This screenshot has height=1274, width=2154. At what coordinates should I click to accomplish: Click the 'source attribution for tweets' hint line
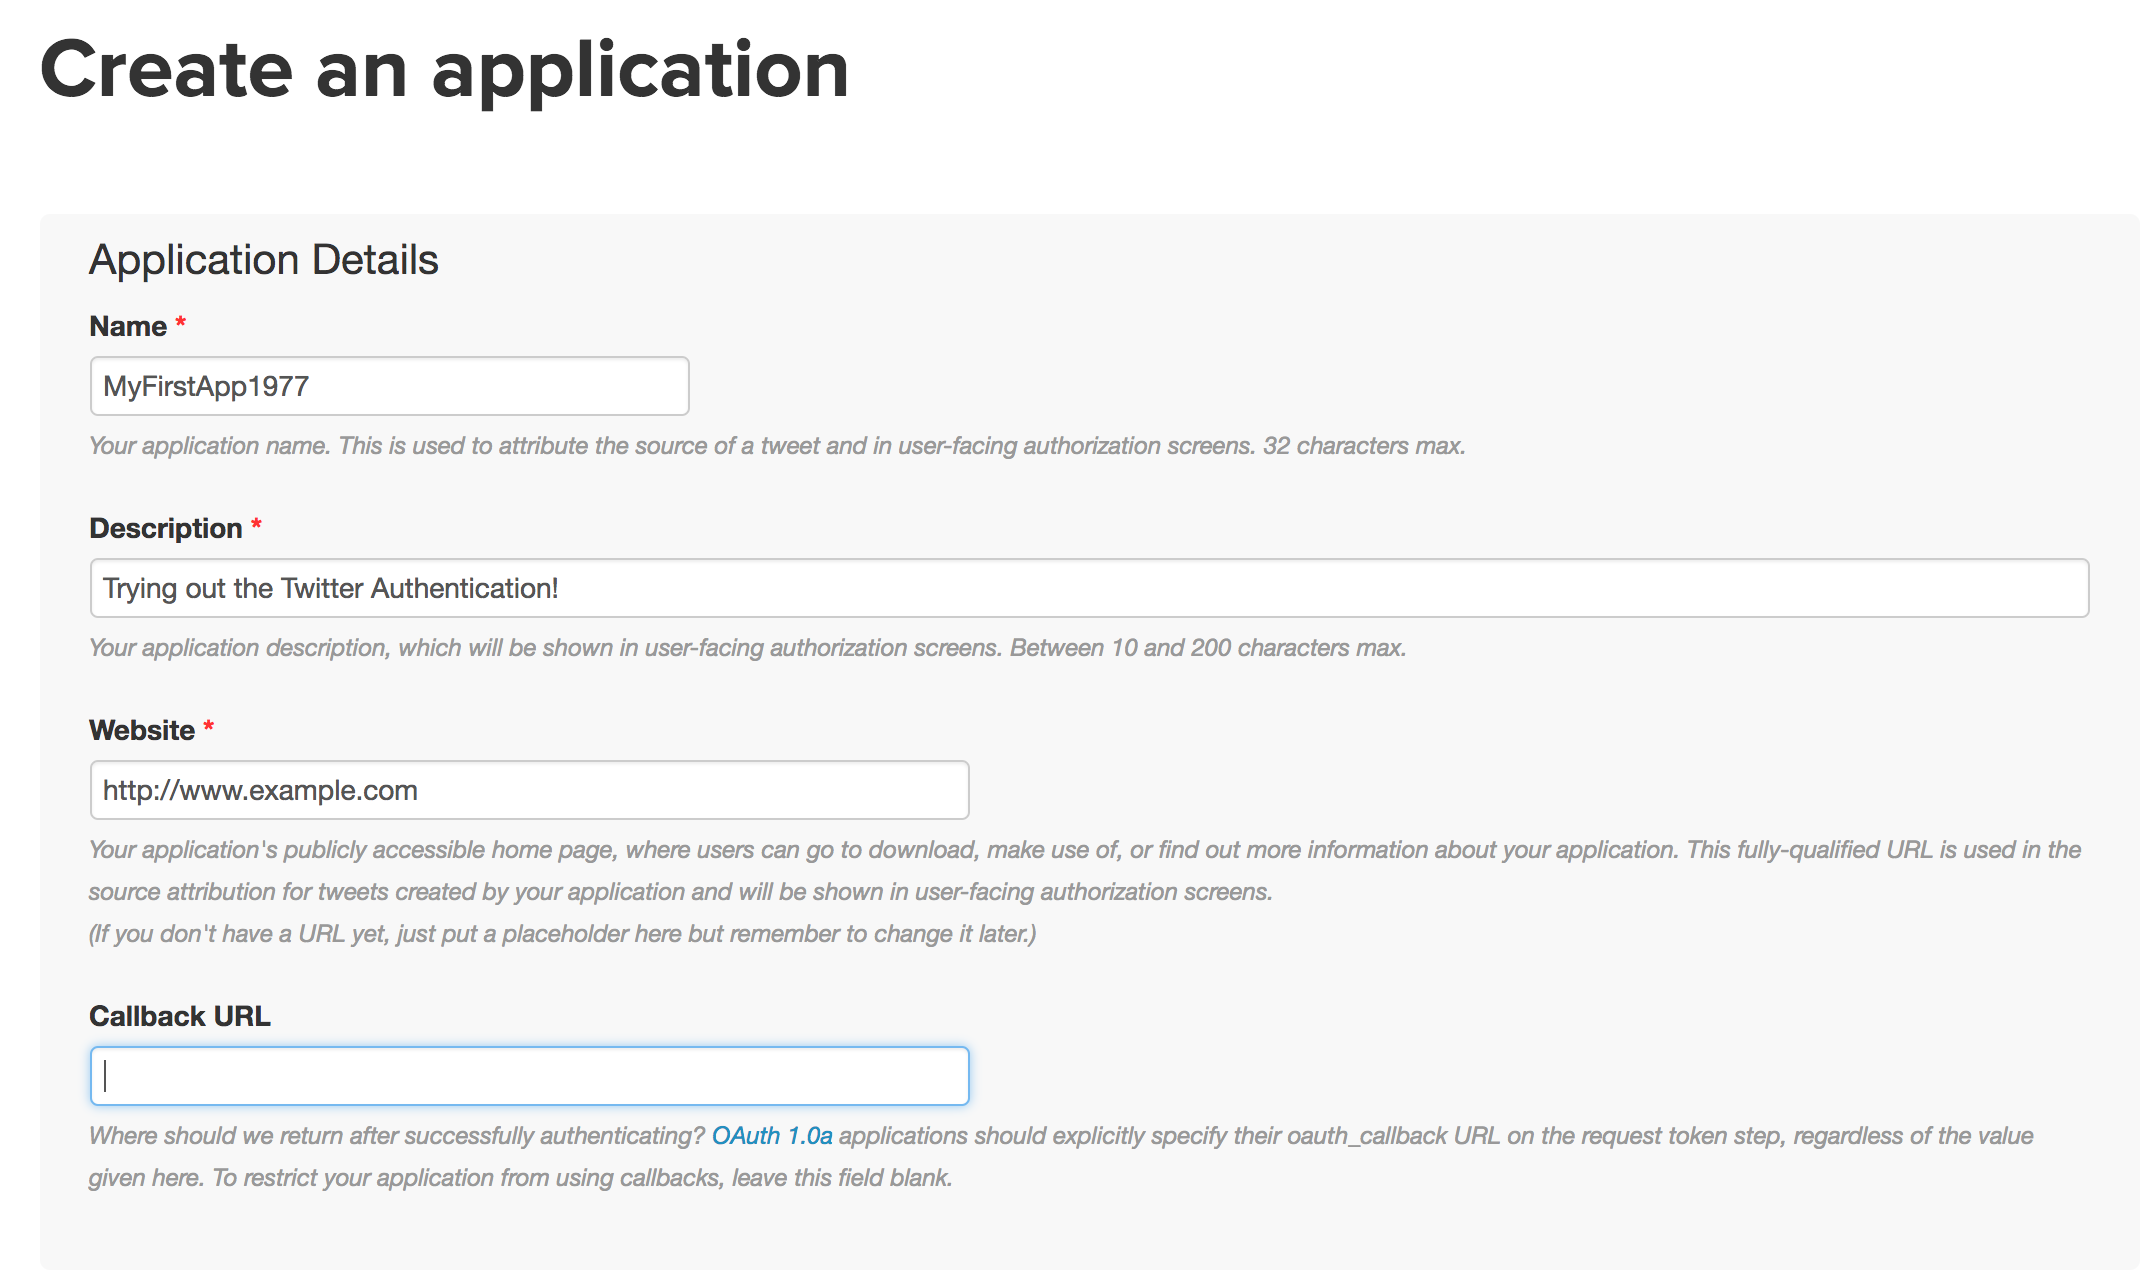tap(680, 892)
